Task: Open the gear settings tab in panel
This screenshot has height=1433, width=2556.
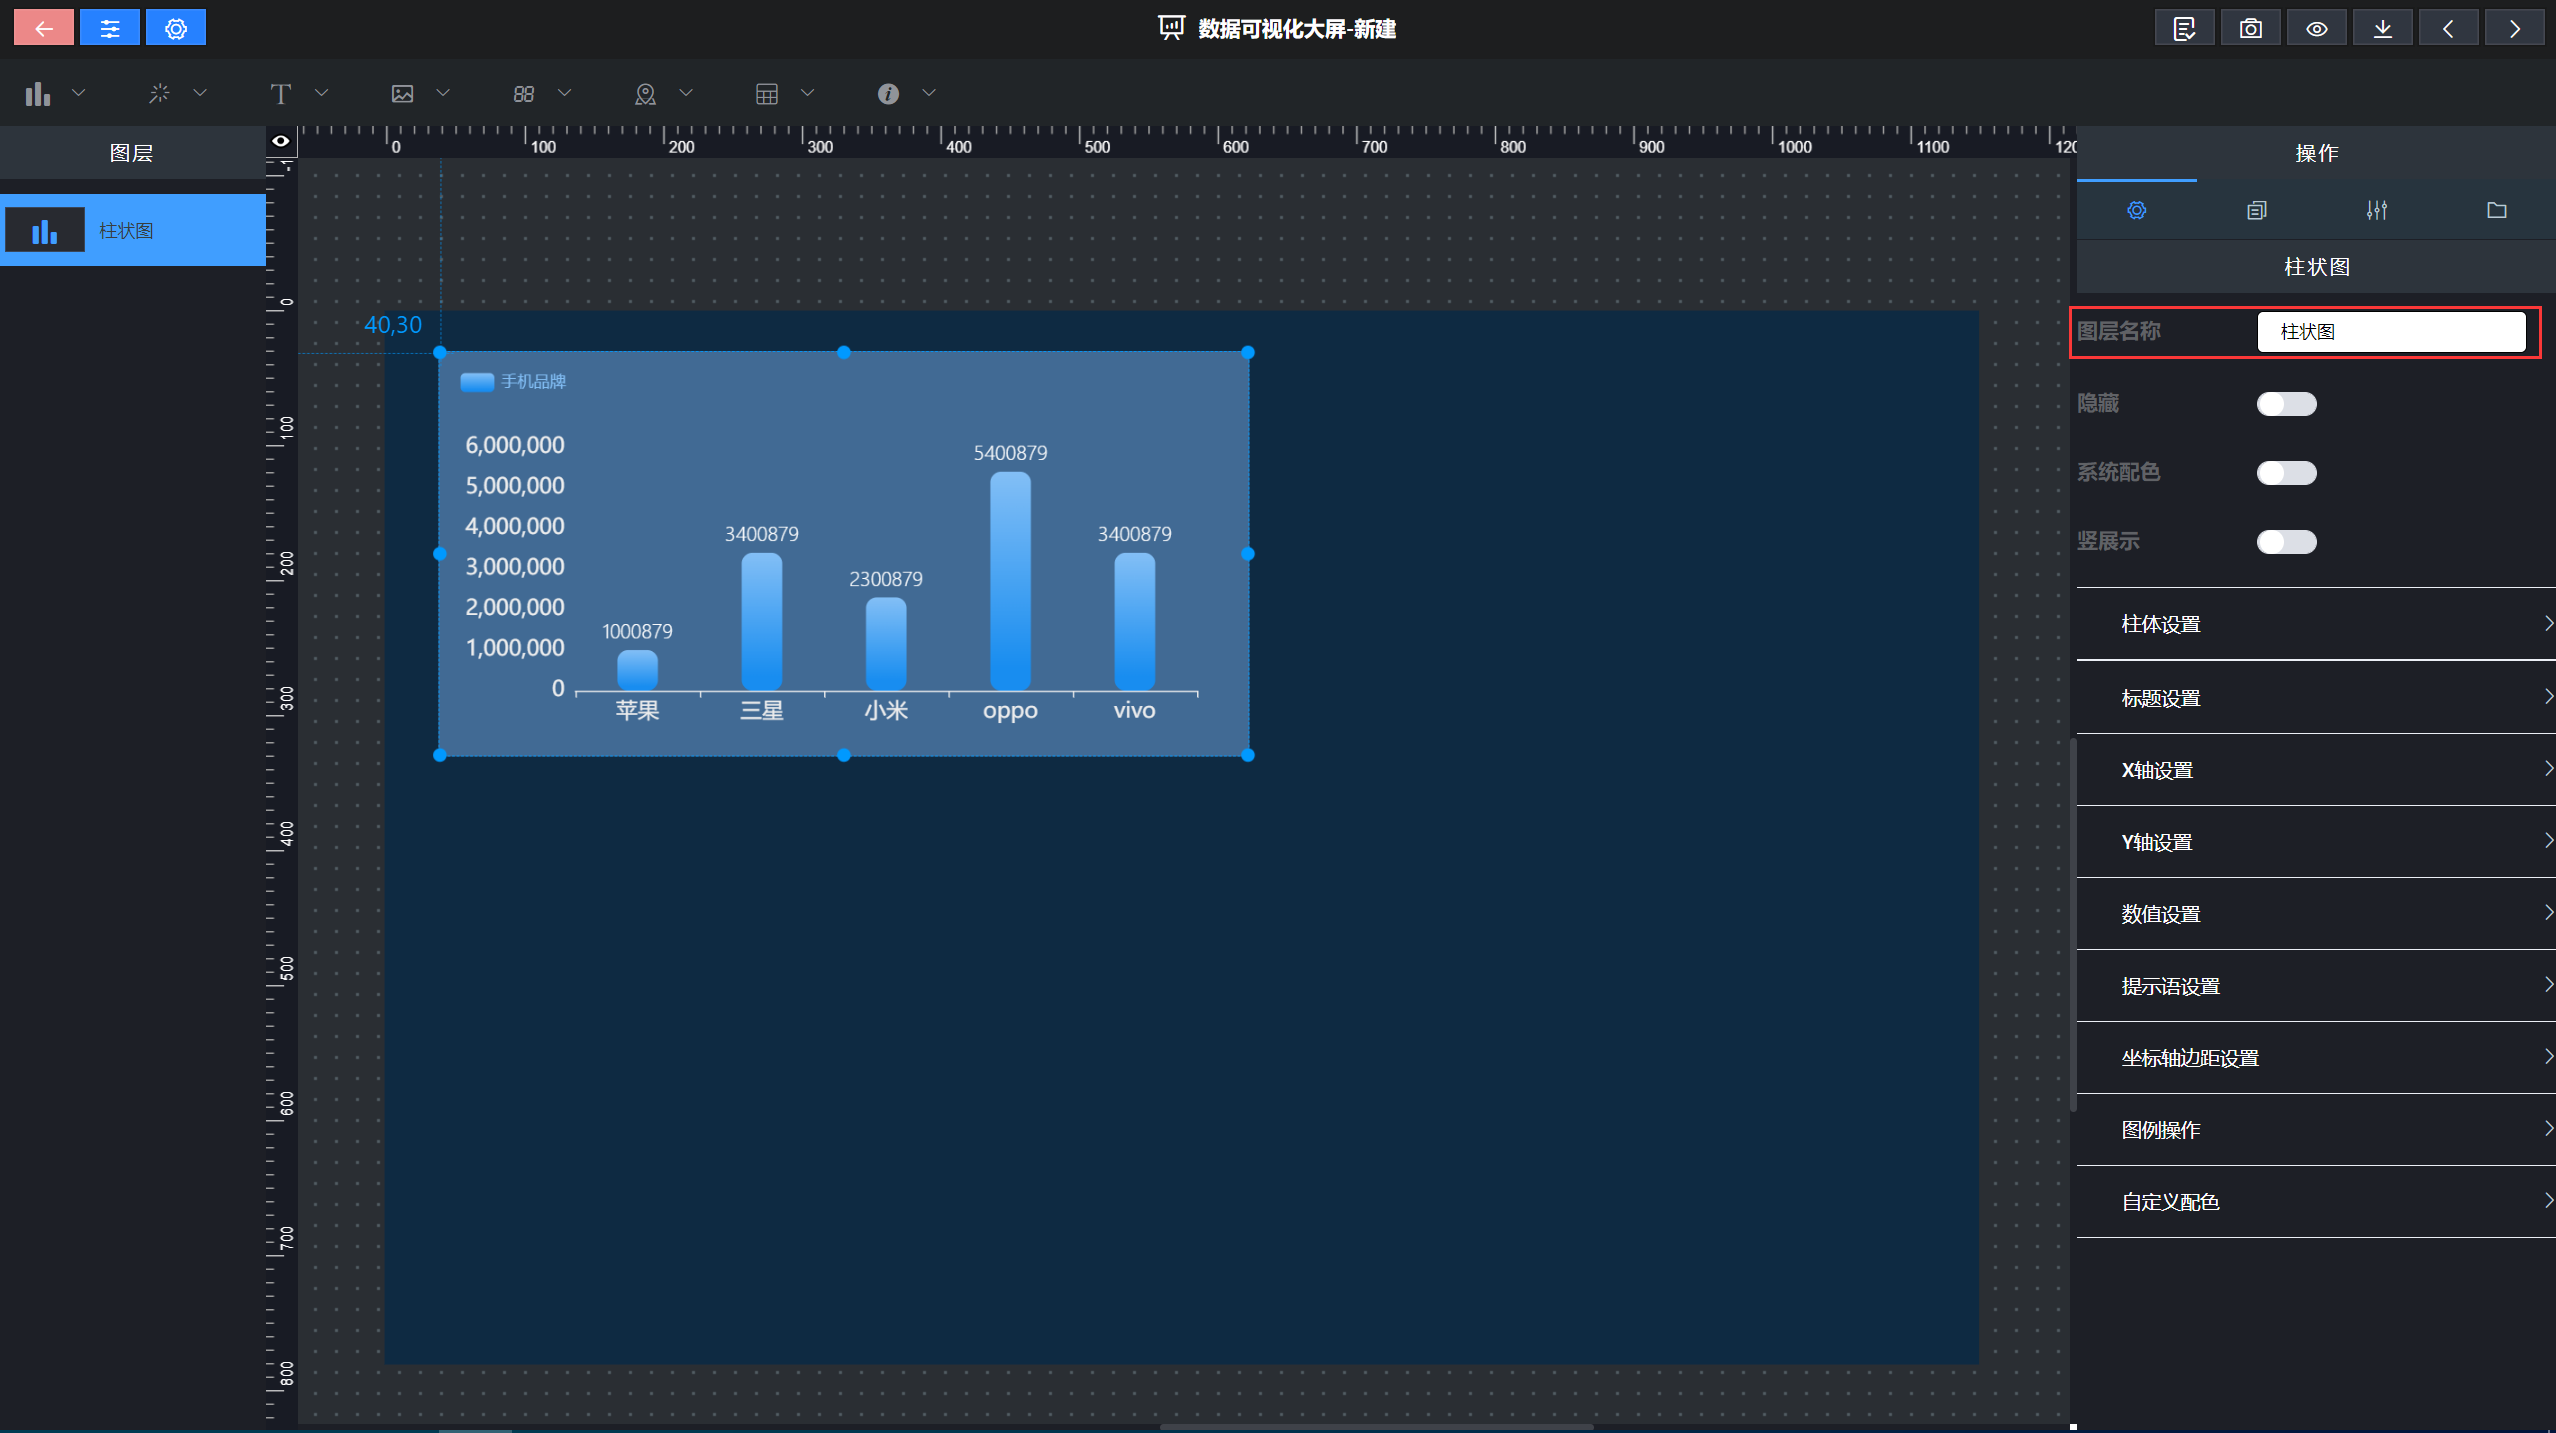Action: pyautogui.click(x=2137, y=210)
